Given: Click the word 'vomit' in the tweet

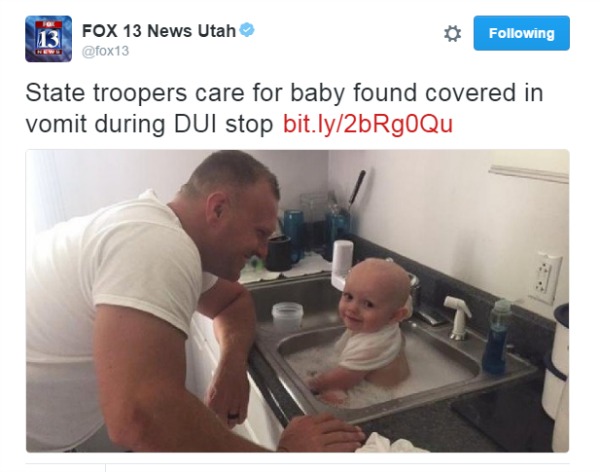Looking at the screenshot, I should coord(57,124).
